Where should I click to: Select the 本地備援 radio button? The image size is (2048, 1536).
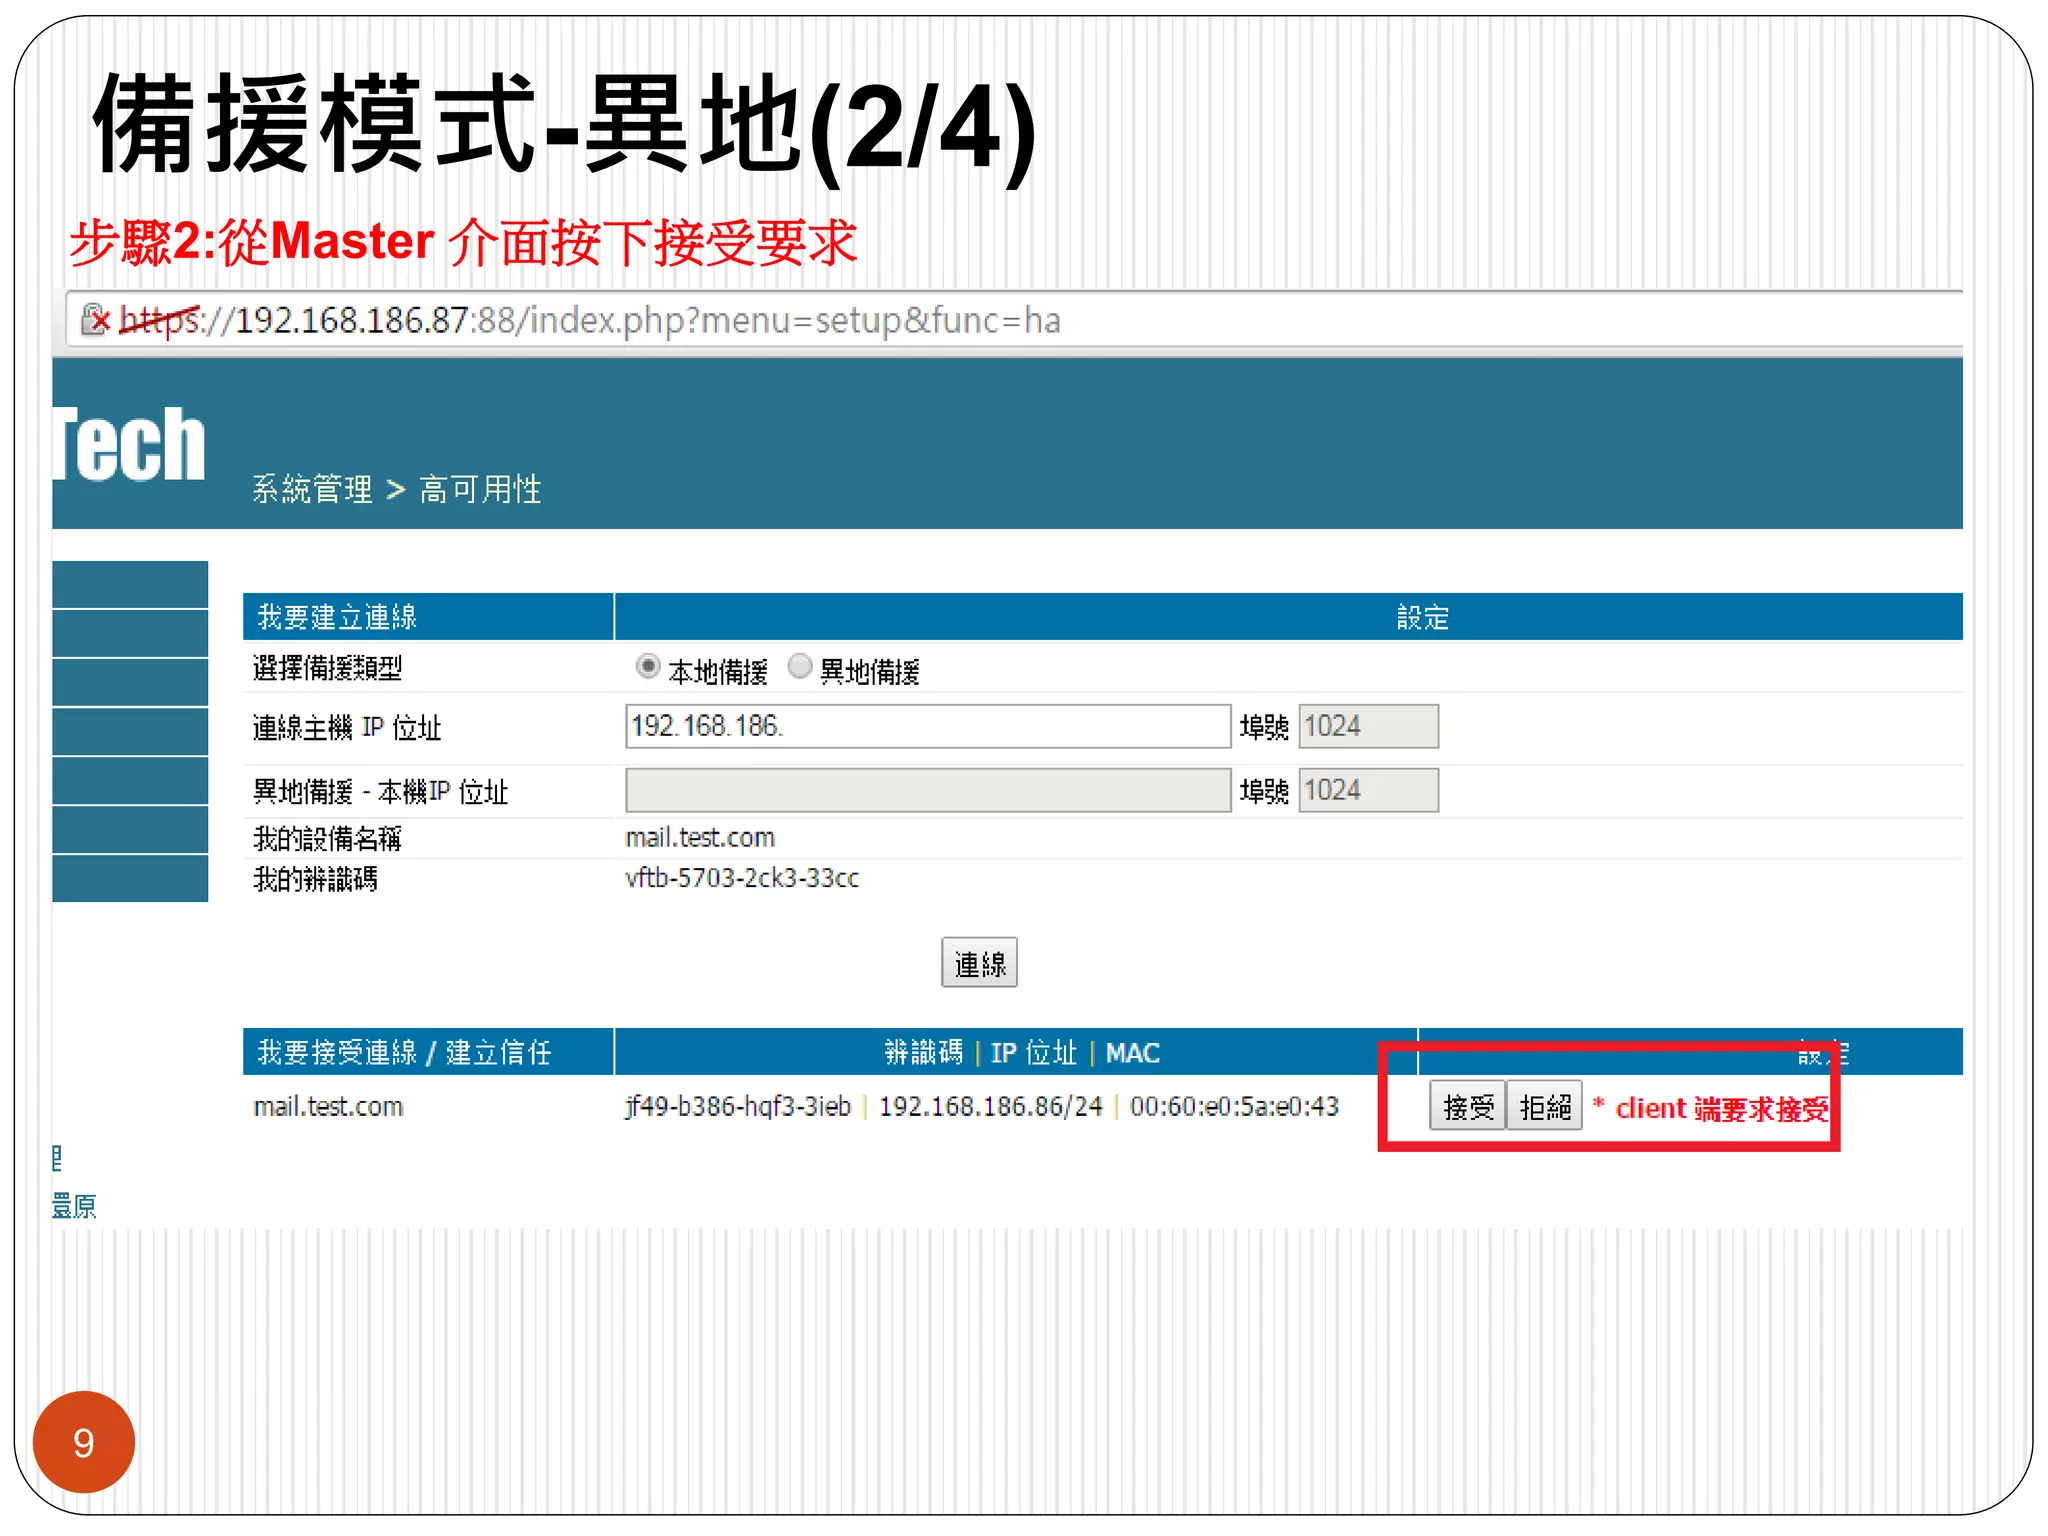click(x=648, y=666)
